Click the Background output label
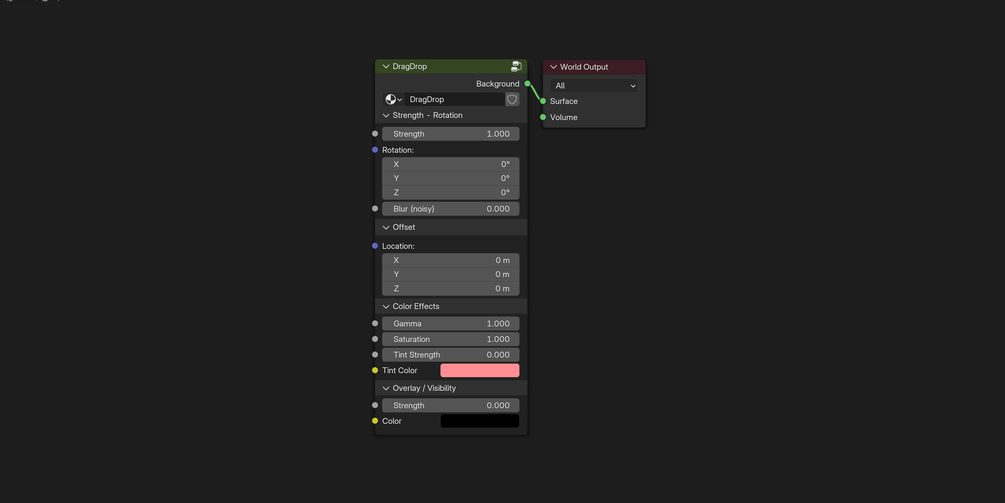 [497, 84]
